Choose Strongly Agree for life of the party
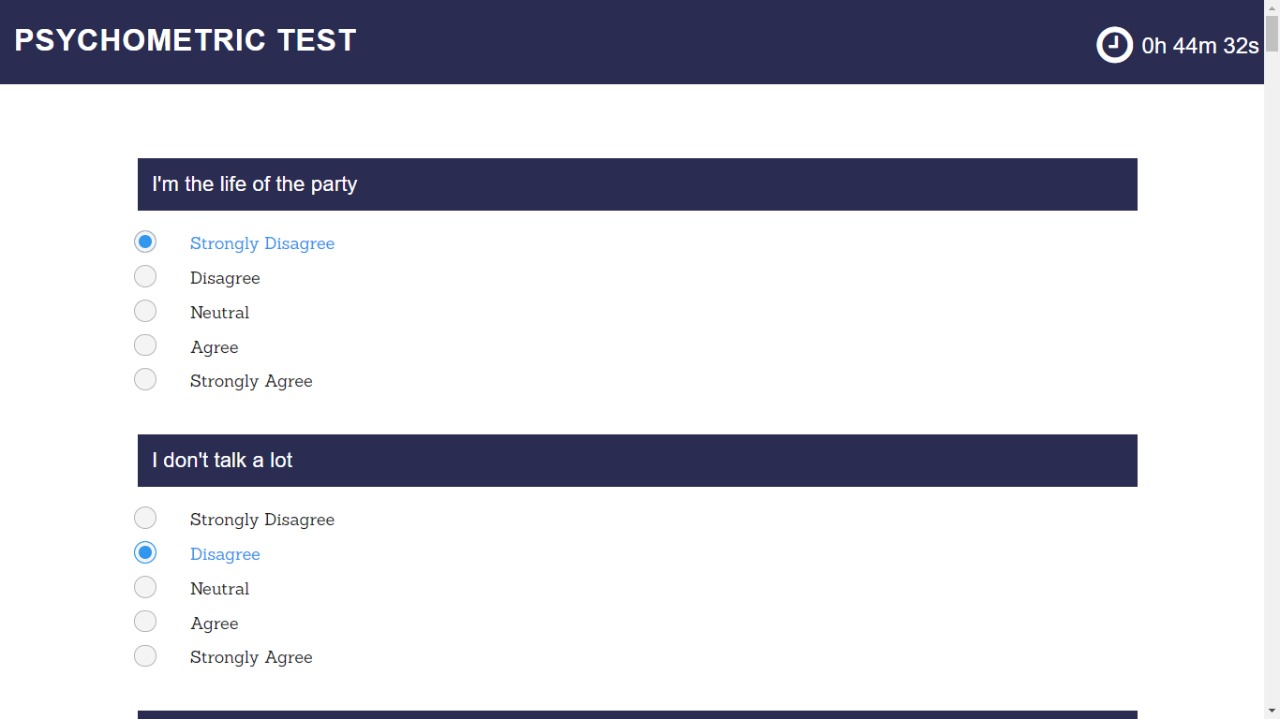This screenshot has height=719, width=1280. 145,380
